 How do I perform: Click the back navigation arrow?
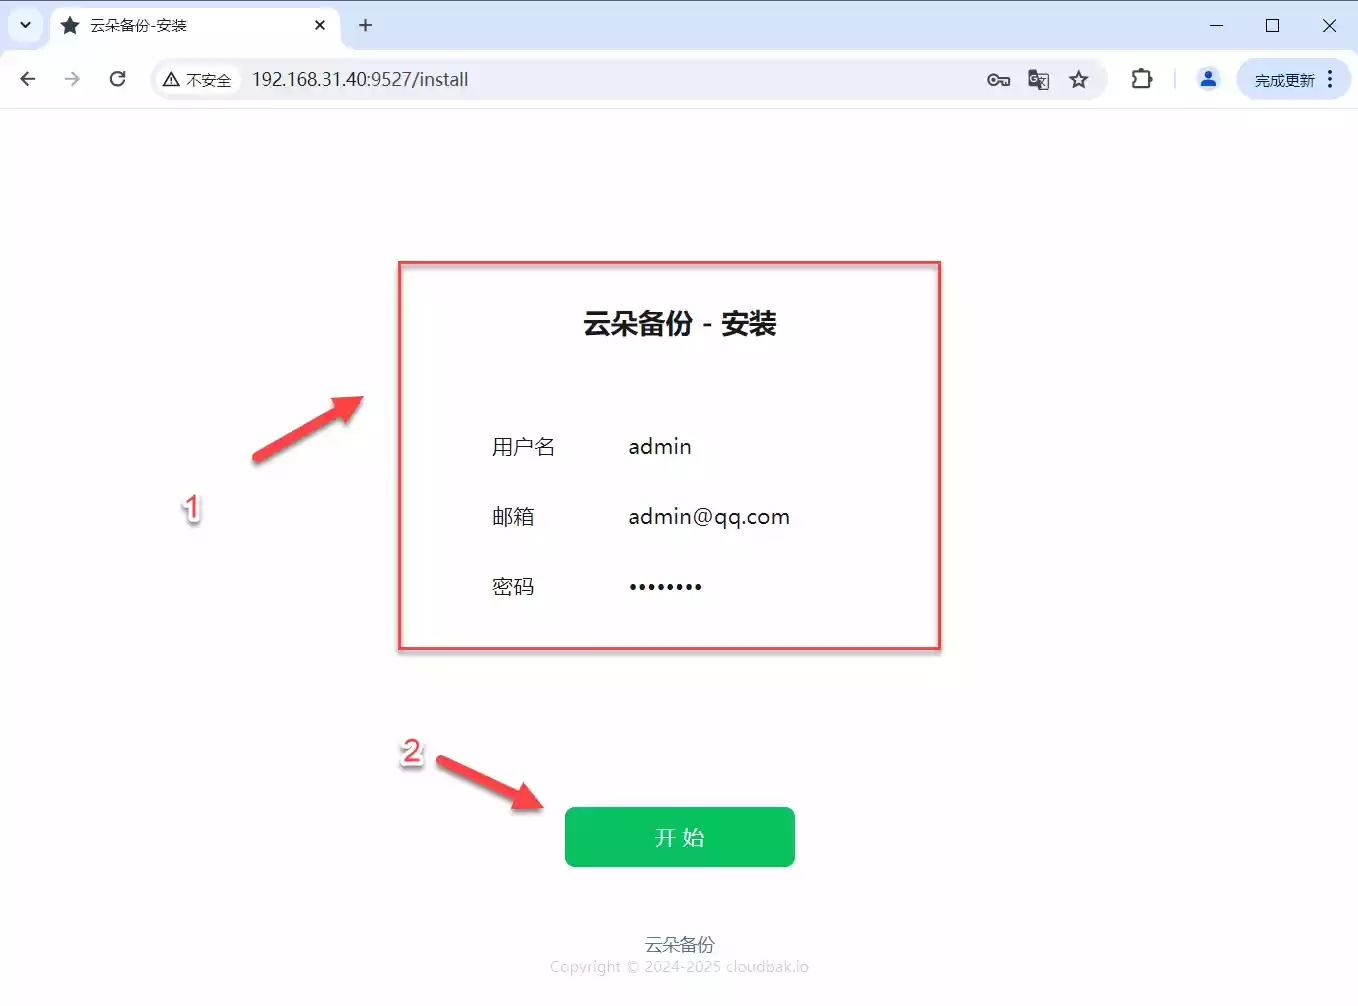tap(28, 79)
